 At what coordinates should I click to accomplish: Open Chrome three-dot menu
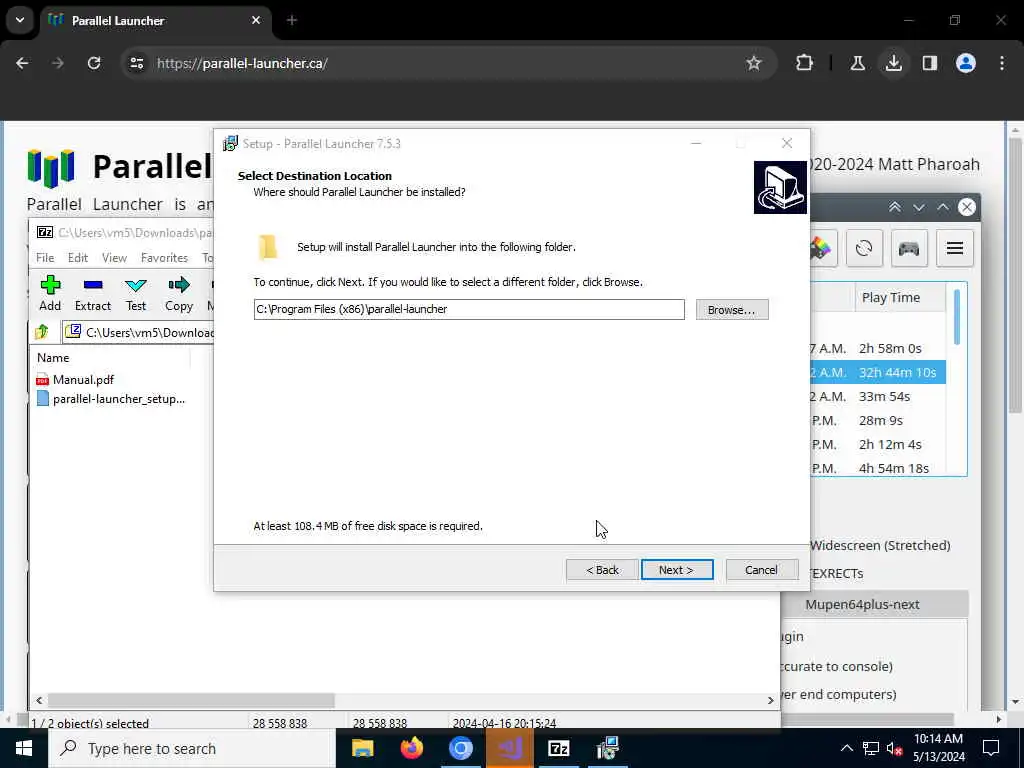click(1002, 63)
